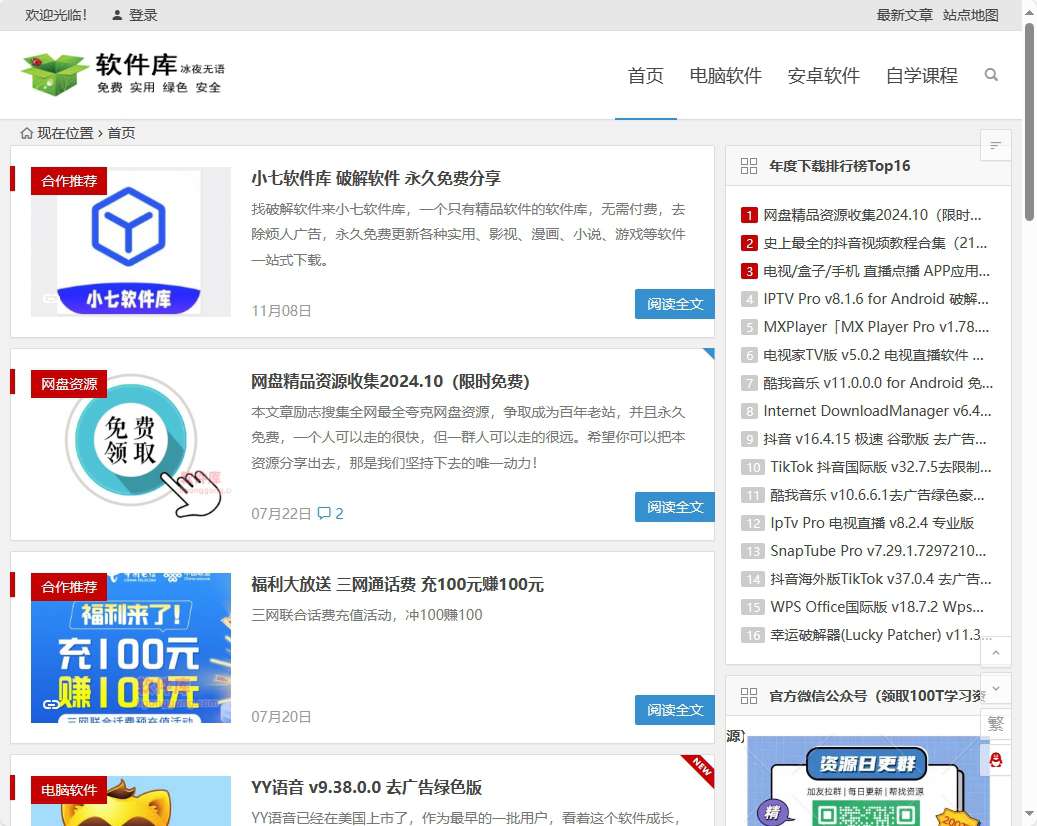Click the QQ penguin contact icon
Screen dimensions: 1037x826
(995, 760)
